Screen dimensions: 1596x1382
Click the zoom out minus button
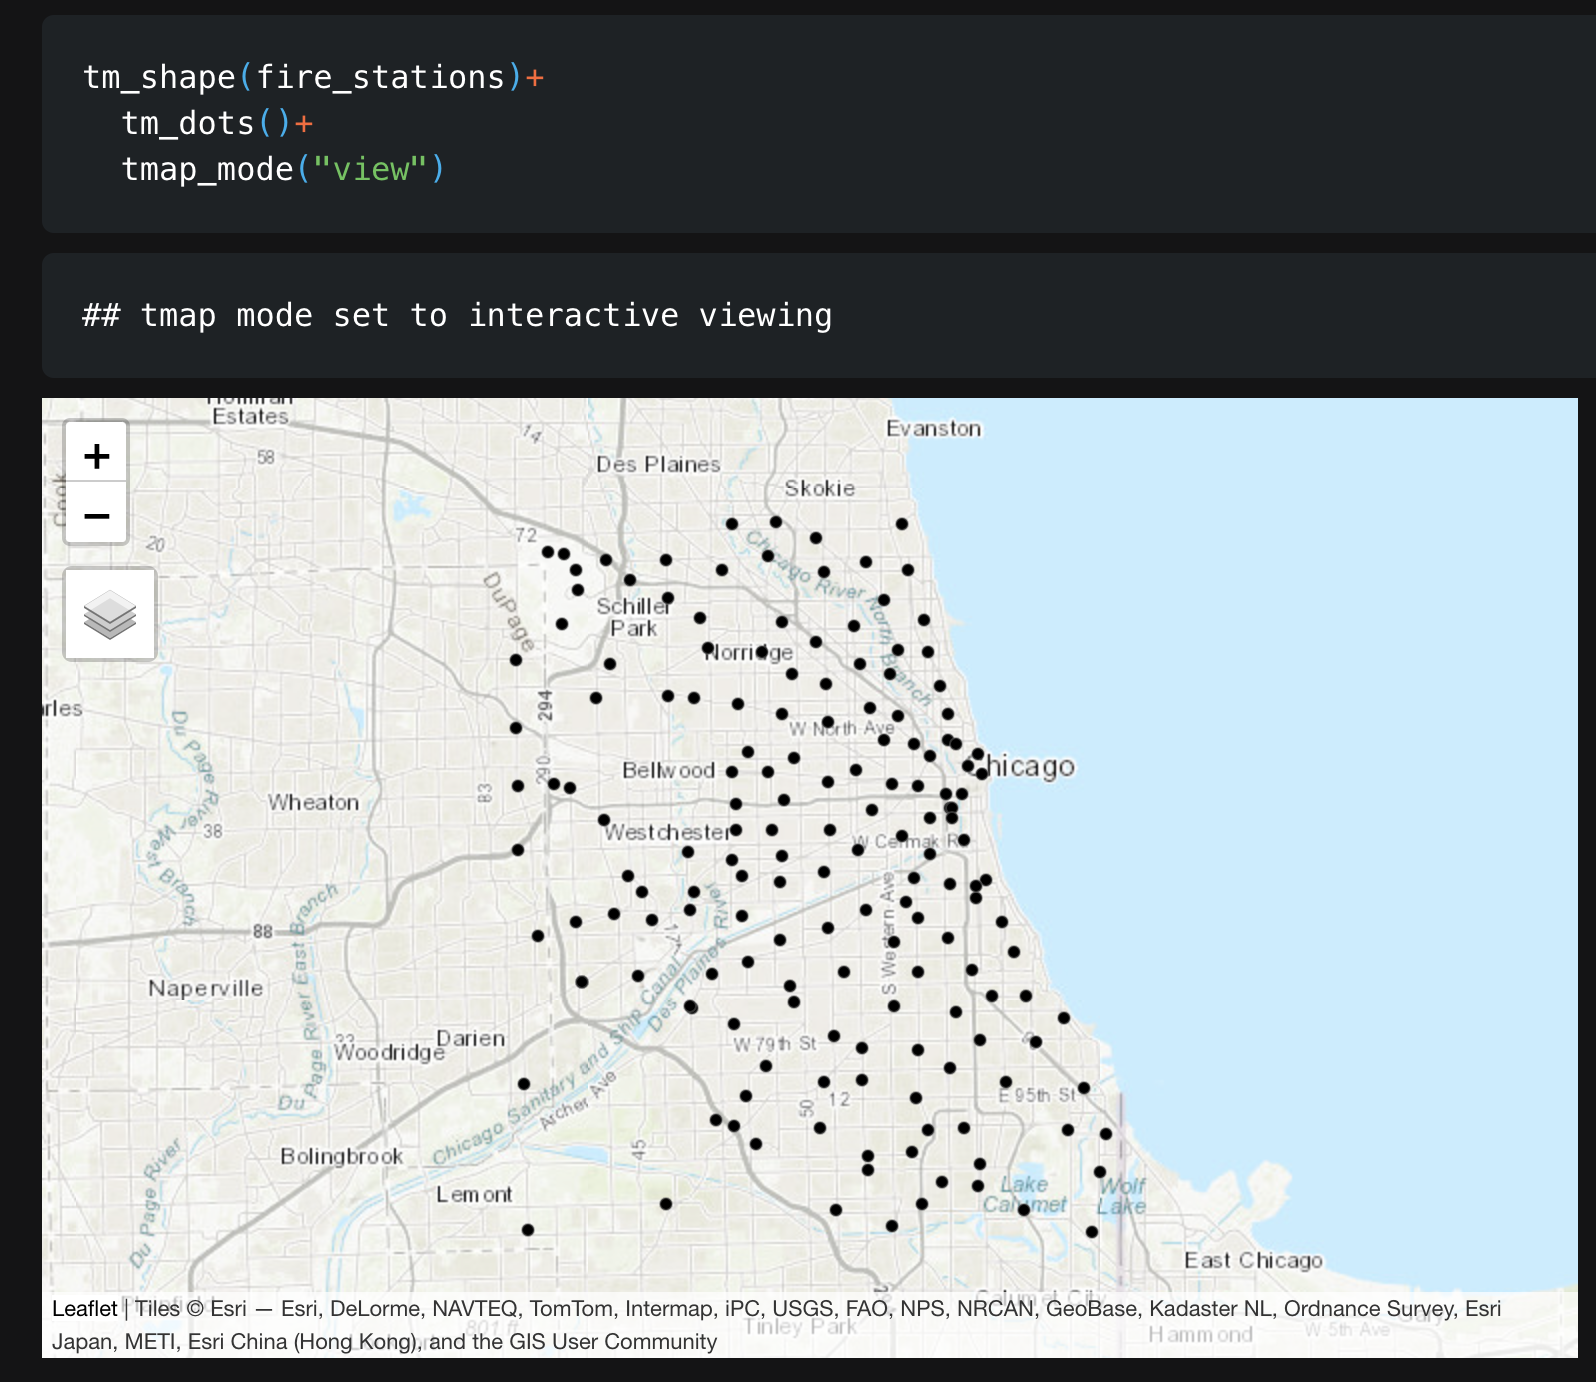click(x=96, y=516)
